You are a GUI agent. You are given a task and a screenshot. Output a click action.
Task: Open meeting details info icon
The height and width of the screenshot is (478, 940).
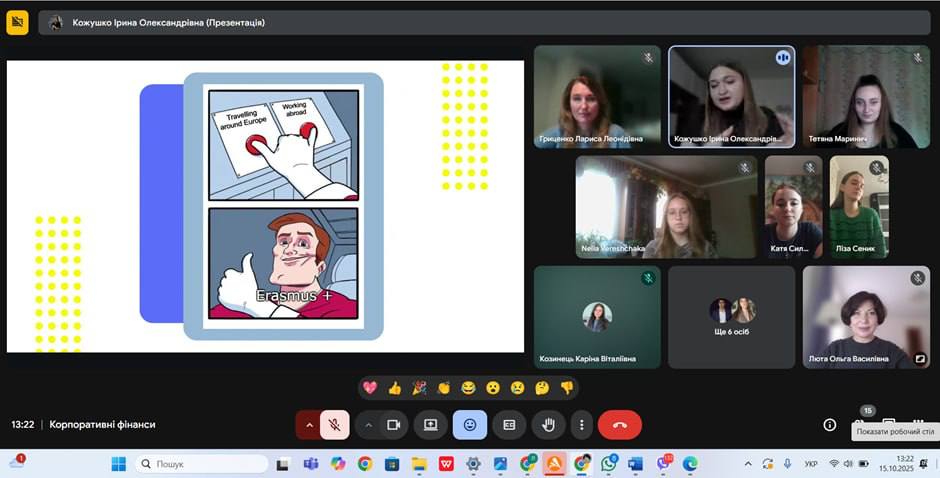coord(829,425)
